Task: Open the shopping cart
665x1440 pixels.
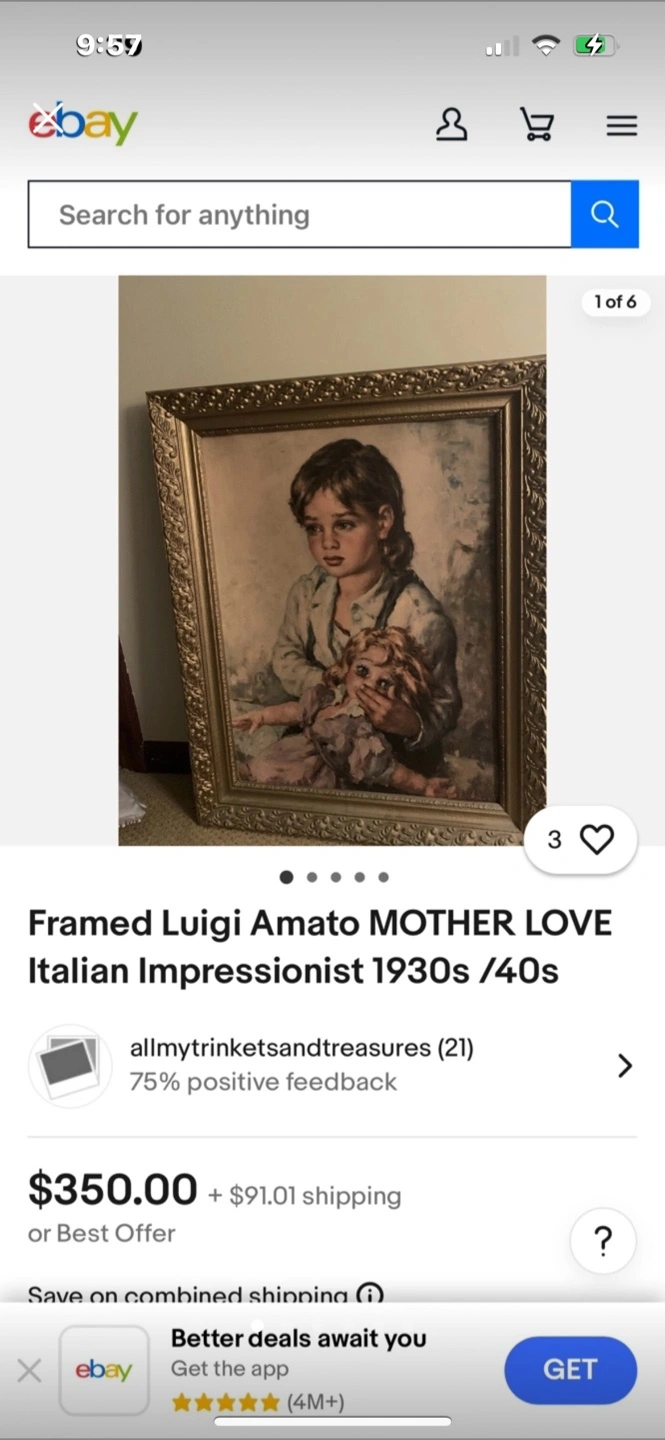Action: coord(537,125)
